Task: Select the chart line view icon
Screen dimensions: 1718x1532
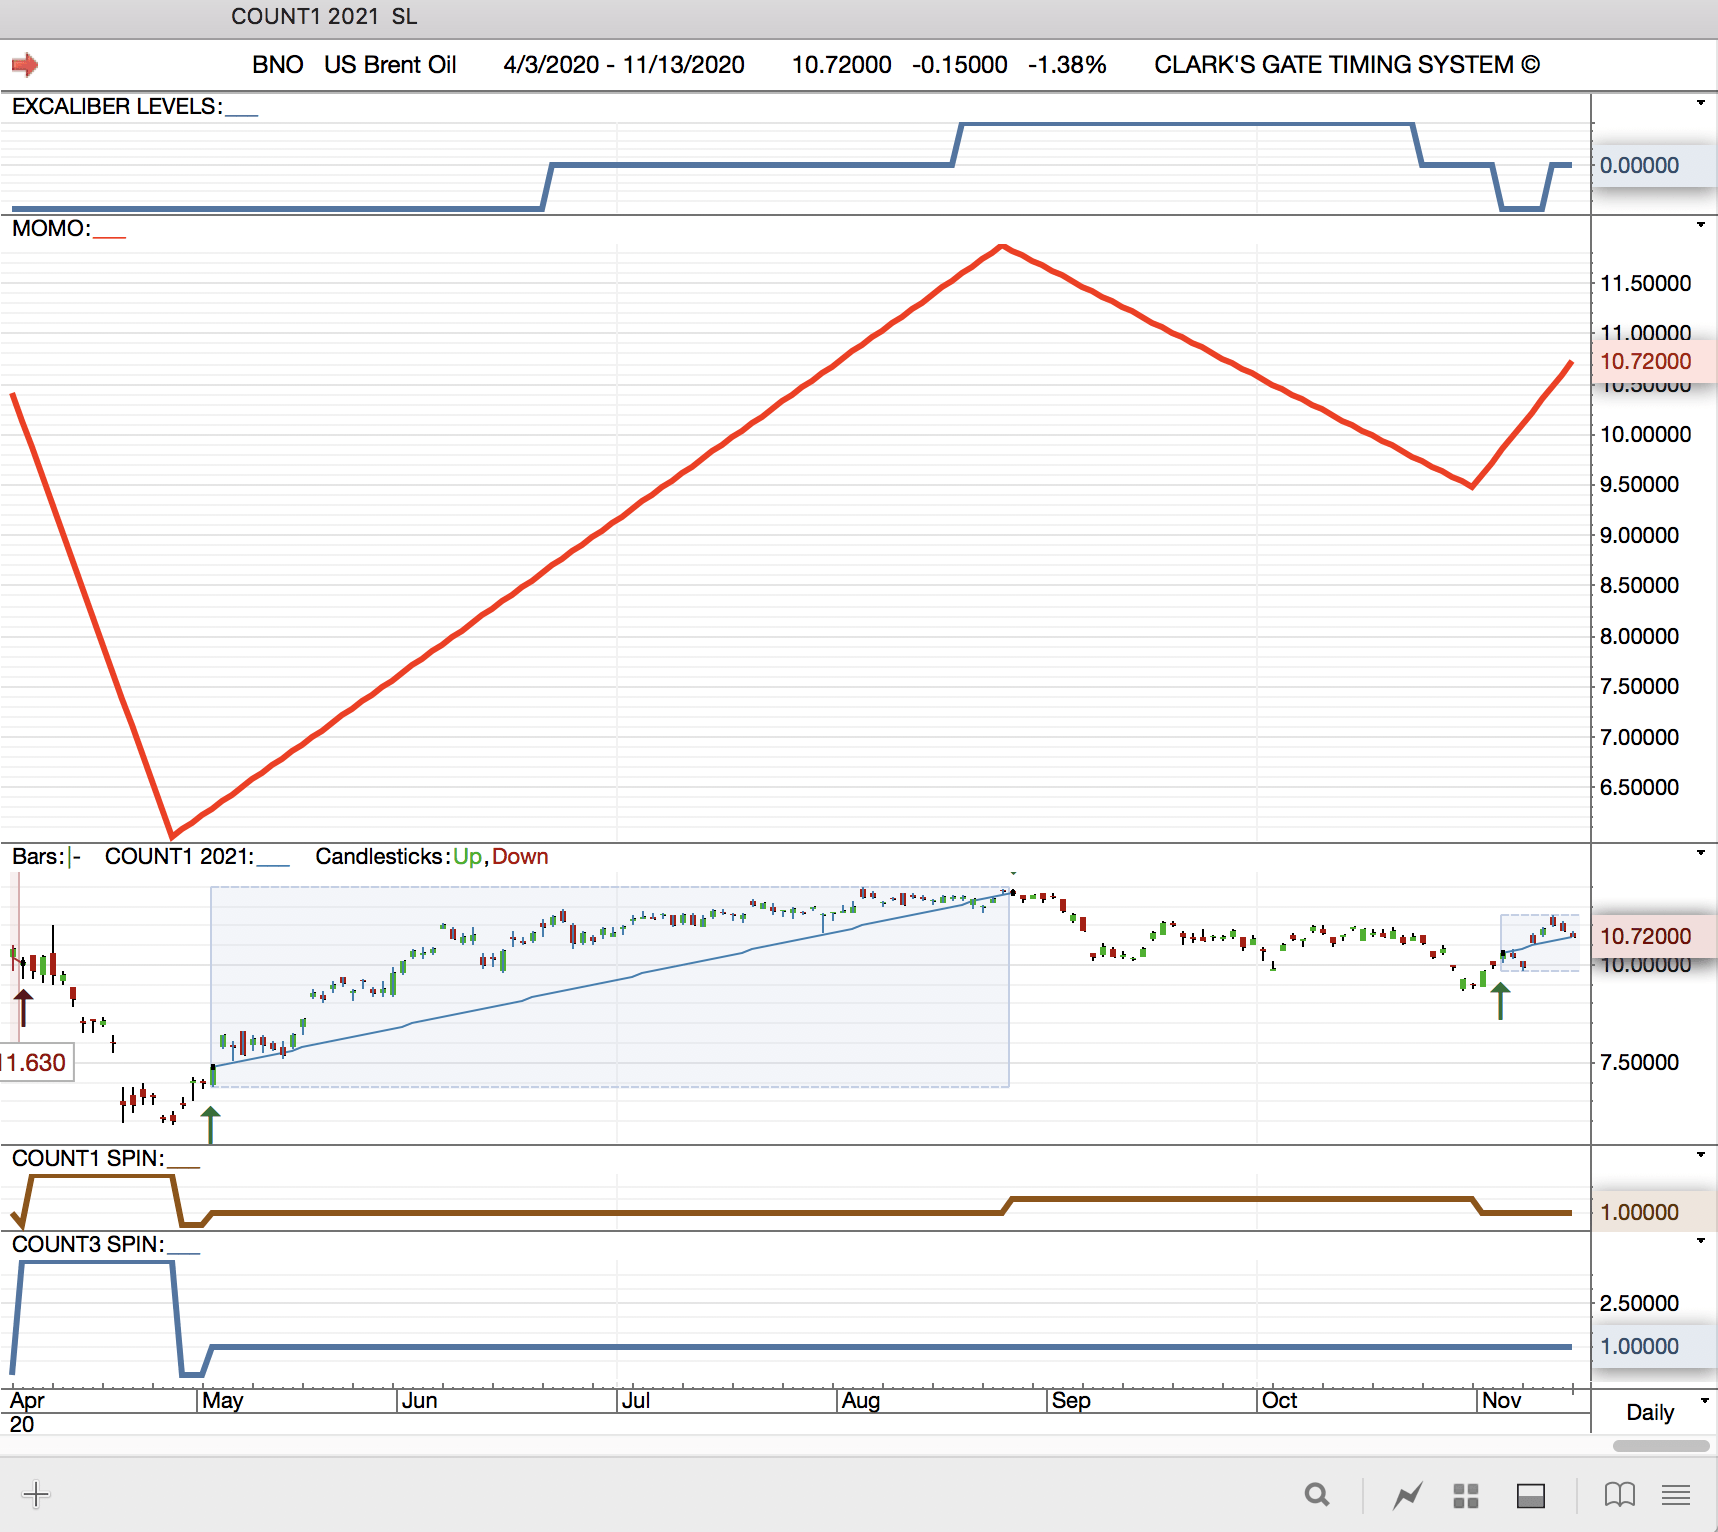Action: click(1408, 1496)
